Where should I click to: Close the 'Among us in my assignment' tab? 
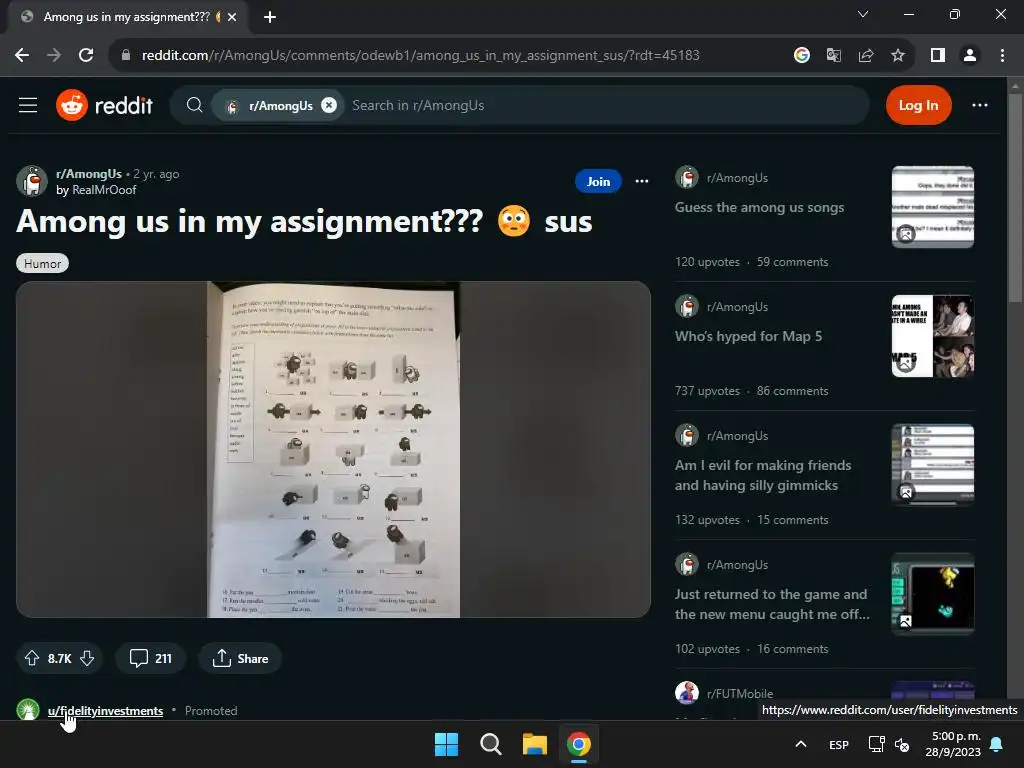[232, 18]
